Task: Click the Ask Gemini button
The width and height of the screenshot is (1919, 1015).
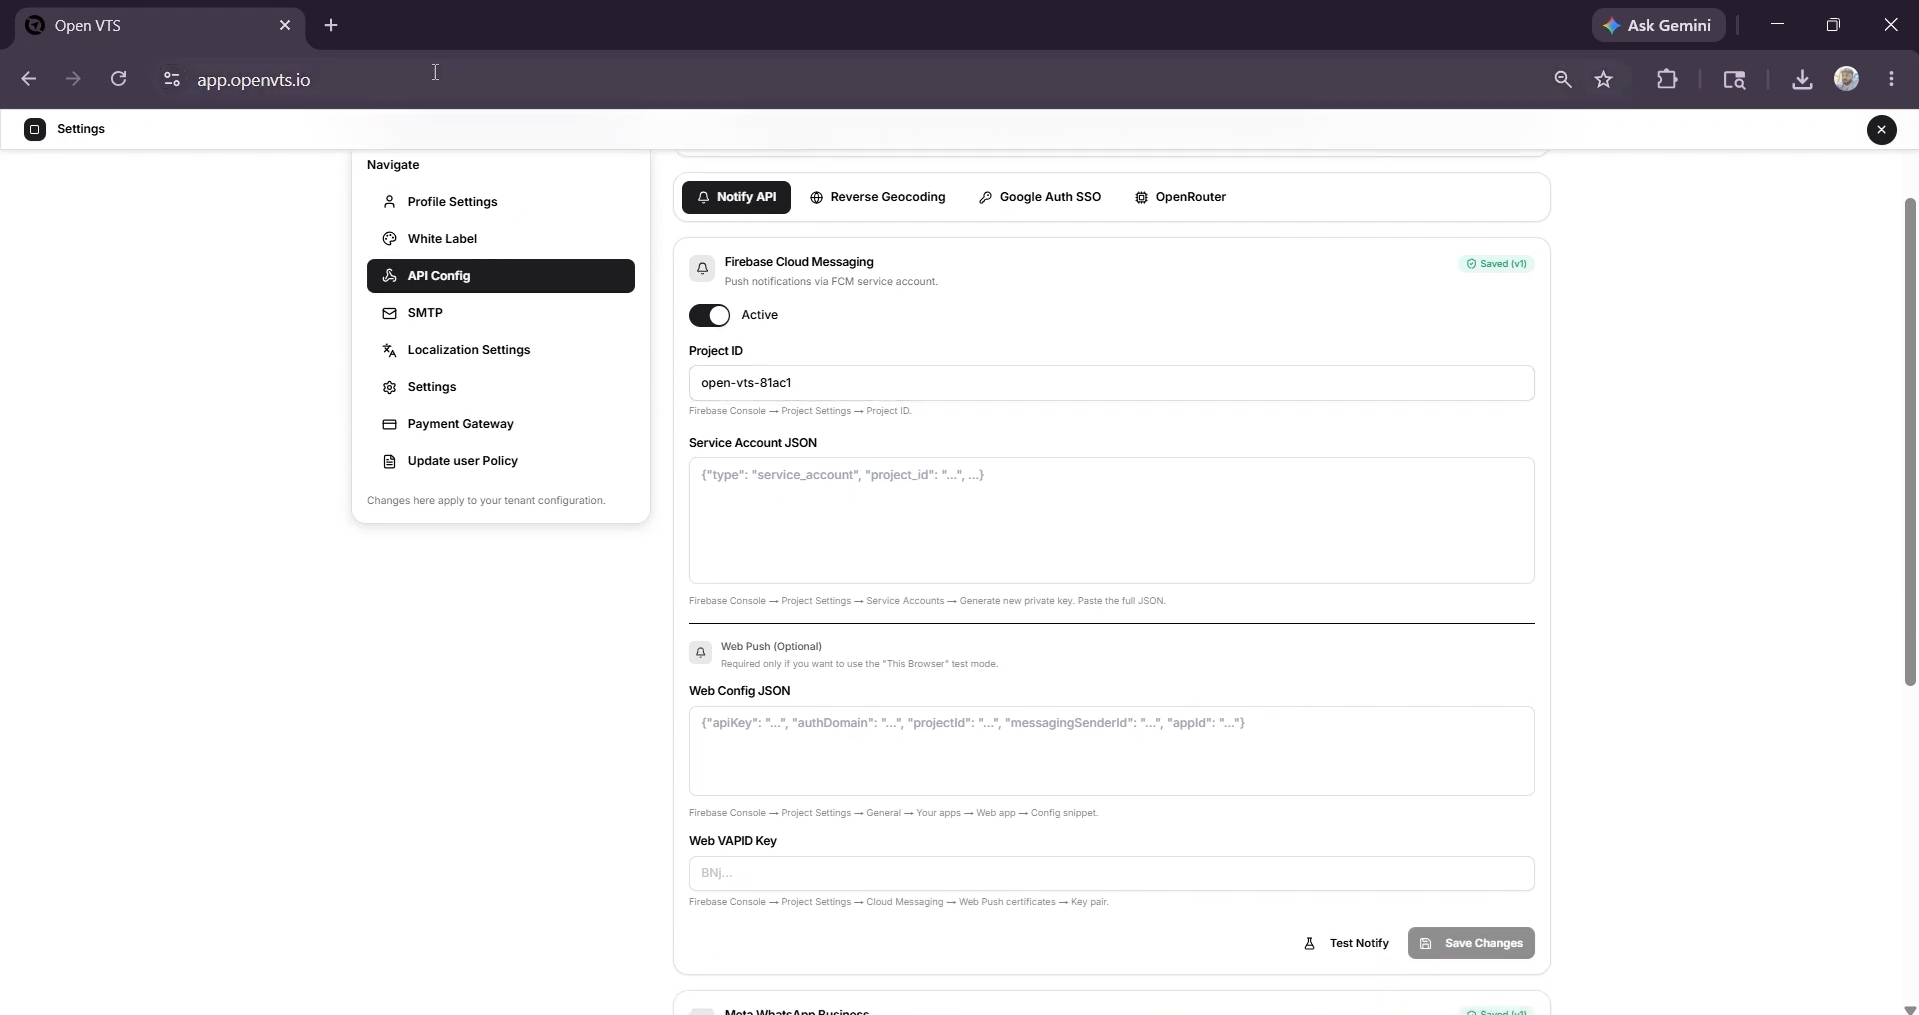Action: [x=1658, y=25]
